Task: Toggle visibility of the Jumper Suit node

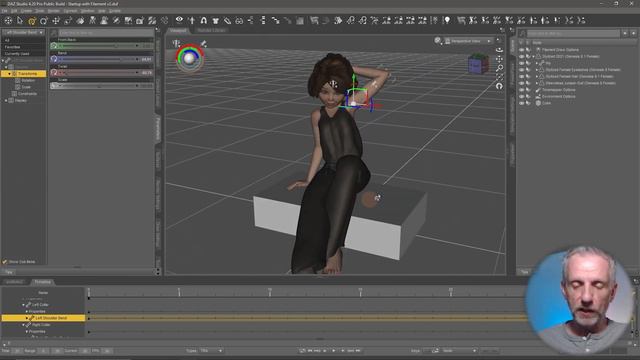Action: click(521, 83)
